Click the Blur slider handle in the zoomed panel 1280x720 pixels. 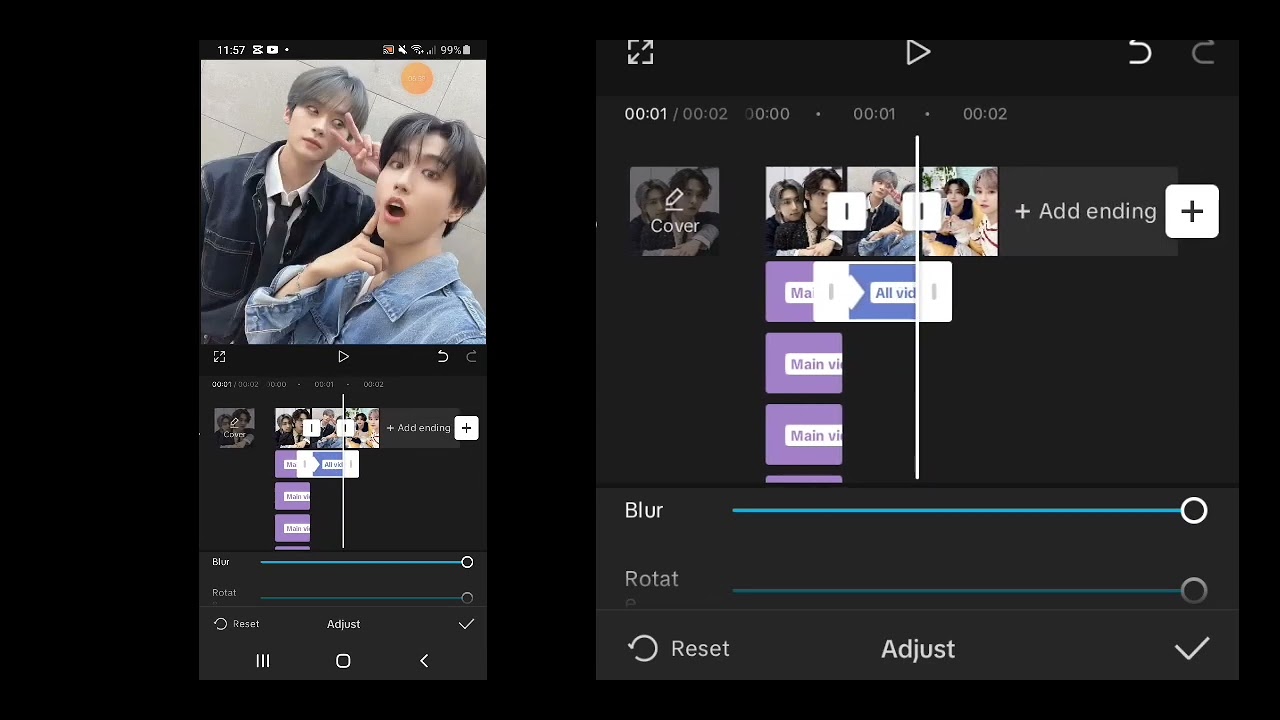(x=1194, y=511)
